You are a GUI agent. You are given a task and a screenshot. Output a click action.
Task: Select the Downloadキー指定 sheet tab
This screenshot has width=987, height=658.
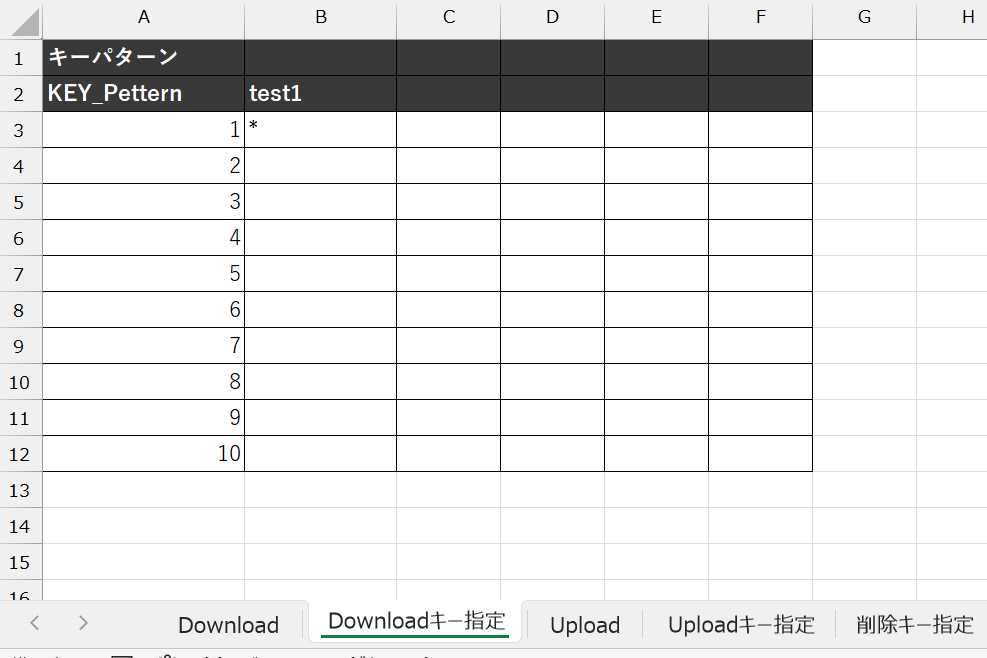(x=415, y=621)
